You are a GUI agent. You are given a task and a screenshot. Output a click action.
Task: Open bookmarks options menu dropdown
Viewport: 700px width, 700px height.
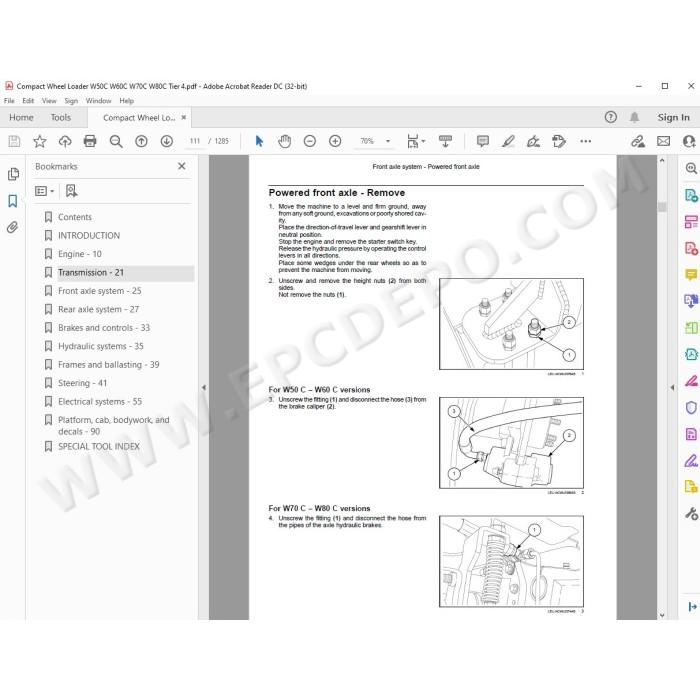pos(45,191)
